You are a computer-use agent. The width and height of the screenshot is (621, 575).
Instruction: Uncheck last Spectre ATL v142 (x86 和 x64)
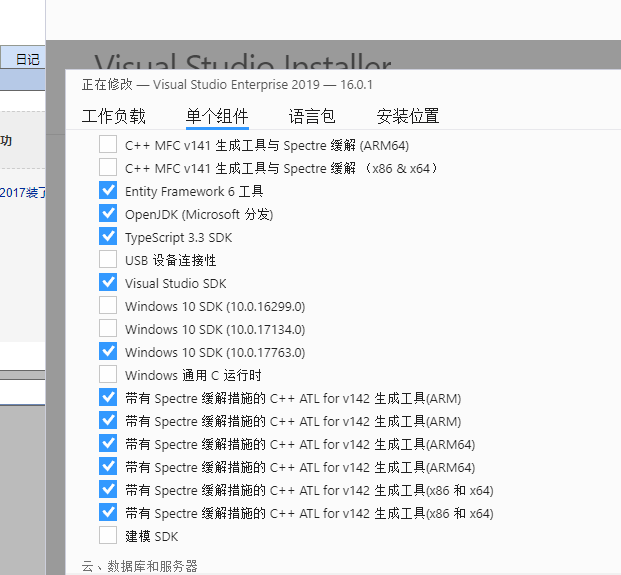tap(108, 512)
